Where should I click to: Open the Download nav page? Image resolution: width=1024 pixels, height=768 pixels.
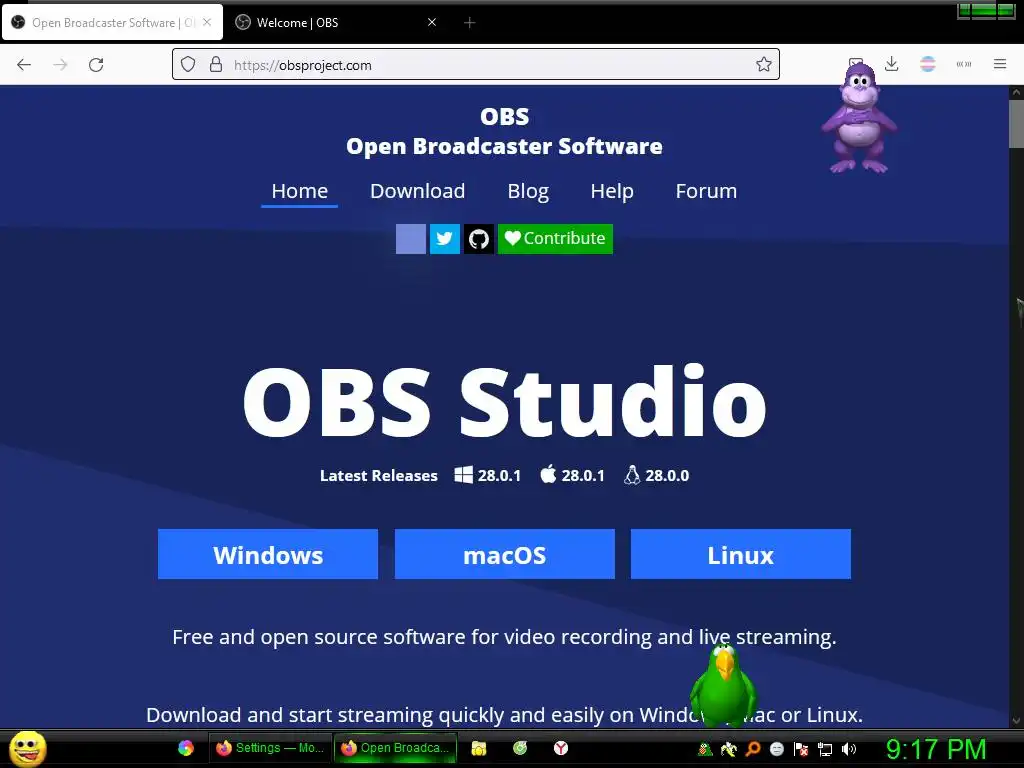(417, 191)
